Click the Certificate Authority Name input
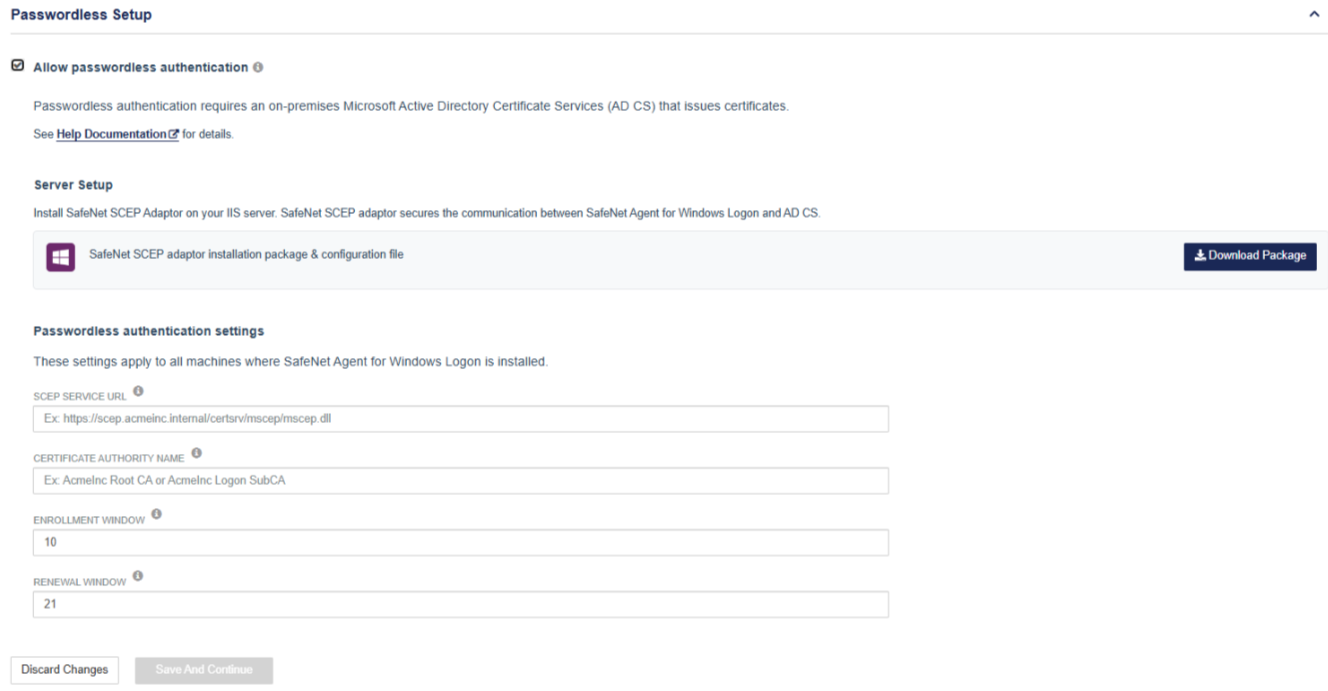 tap(460, 481)
